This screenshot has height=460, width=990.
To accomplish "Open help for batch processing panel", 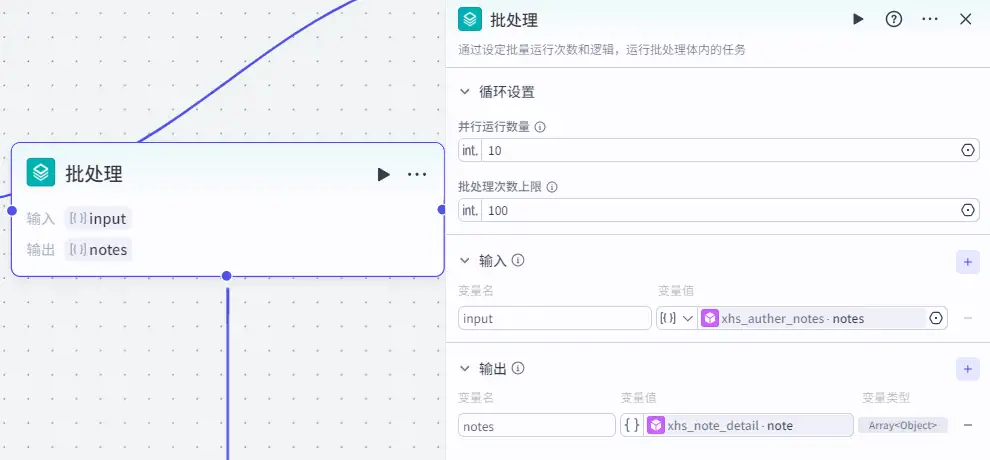I will pos(893,20).
